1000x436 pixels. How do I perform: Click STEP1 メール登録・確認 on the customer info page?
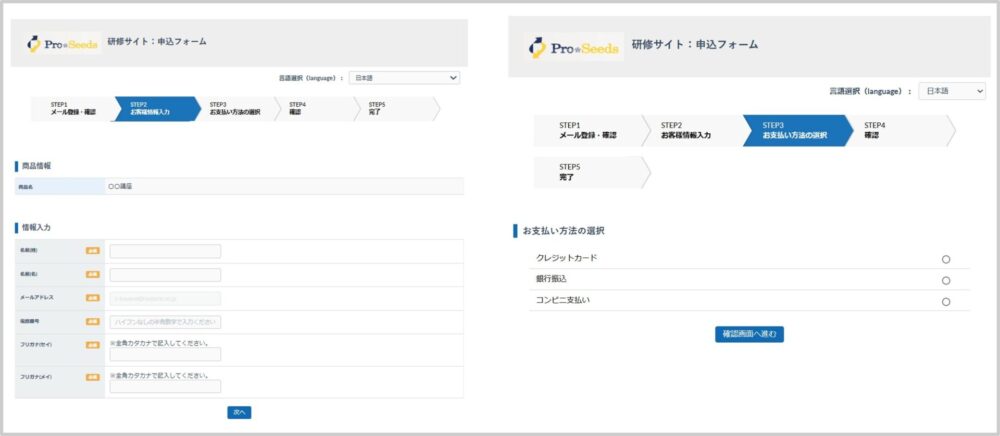point(72,108)
